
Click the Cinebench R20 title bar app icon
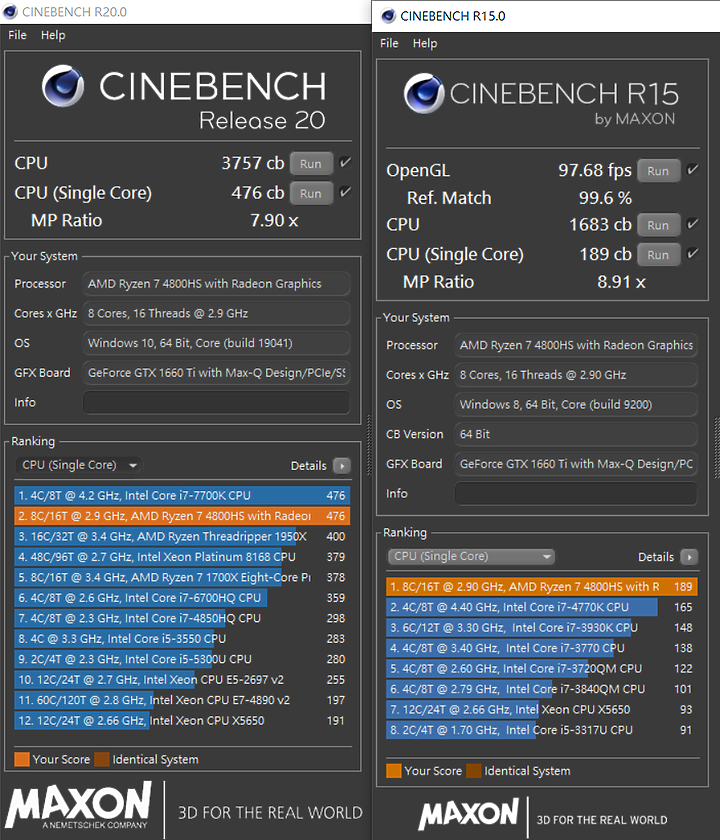[x=10, y=12]
